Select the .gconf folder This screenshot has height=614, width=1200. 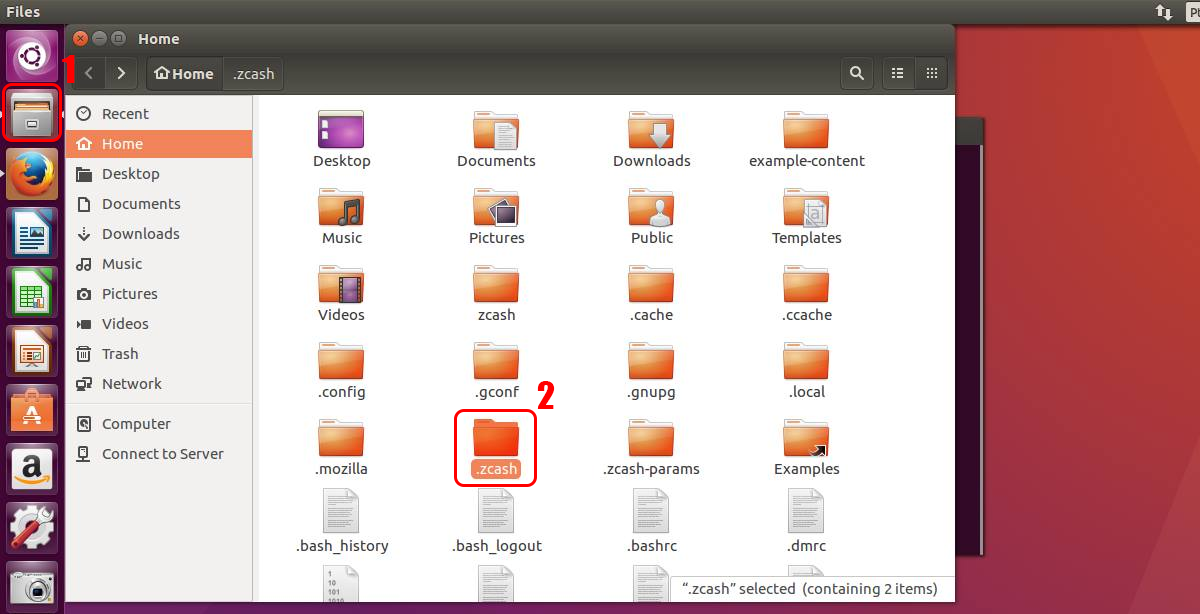click(496, 371)
